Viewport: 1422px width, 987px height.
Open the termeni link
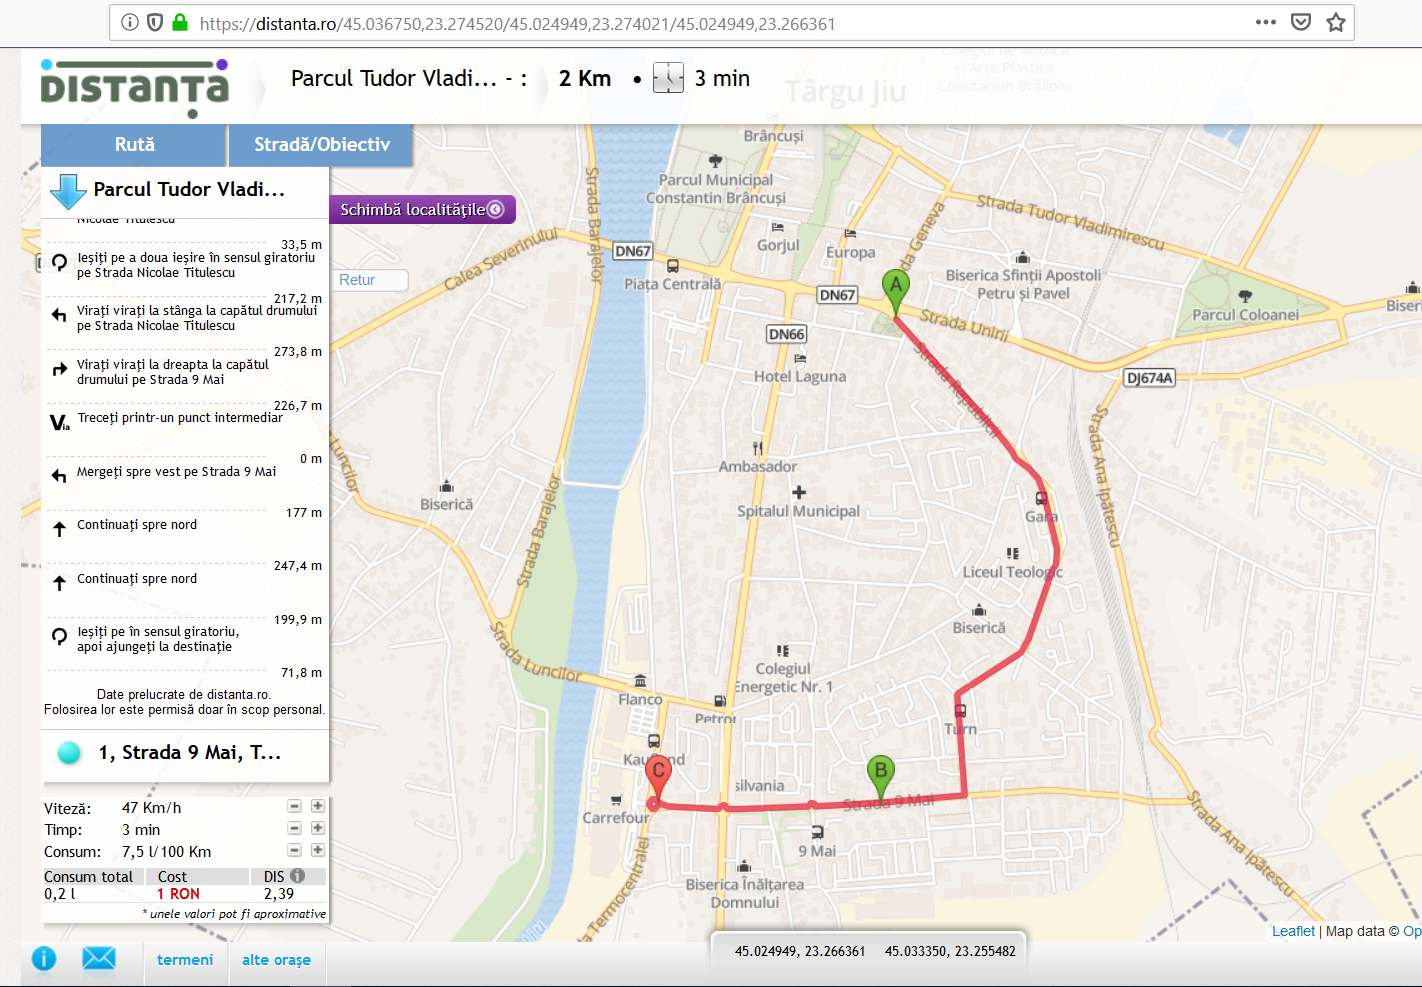[185, 960]
